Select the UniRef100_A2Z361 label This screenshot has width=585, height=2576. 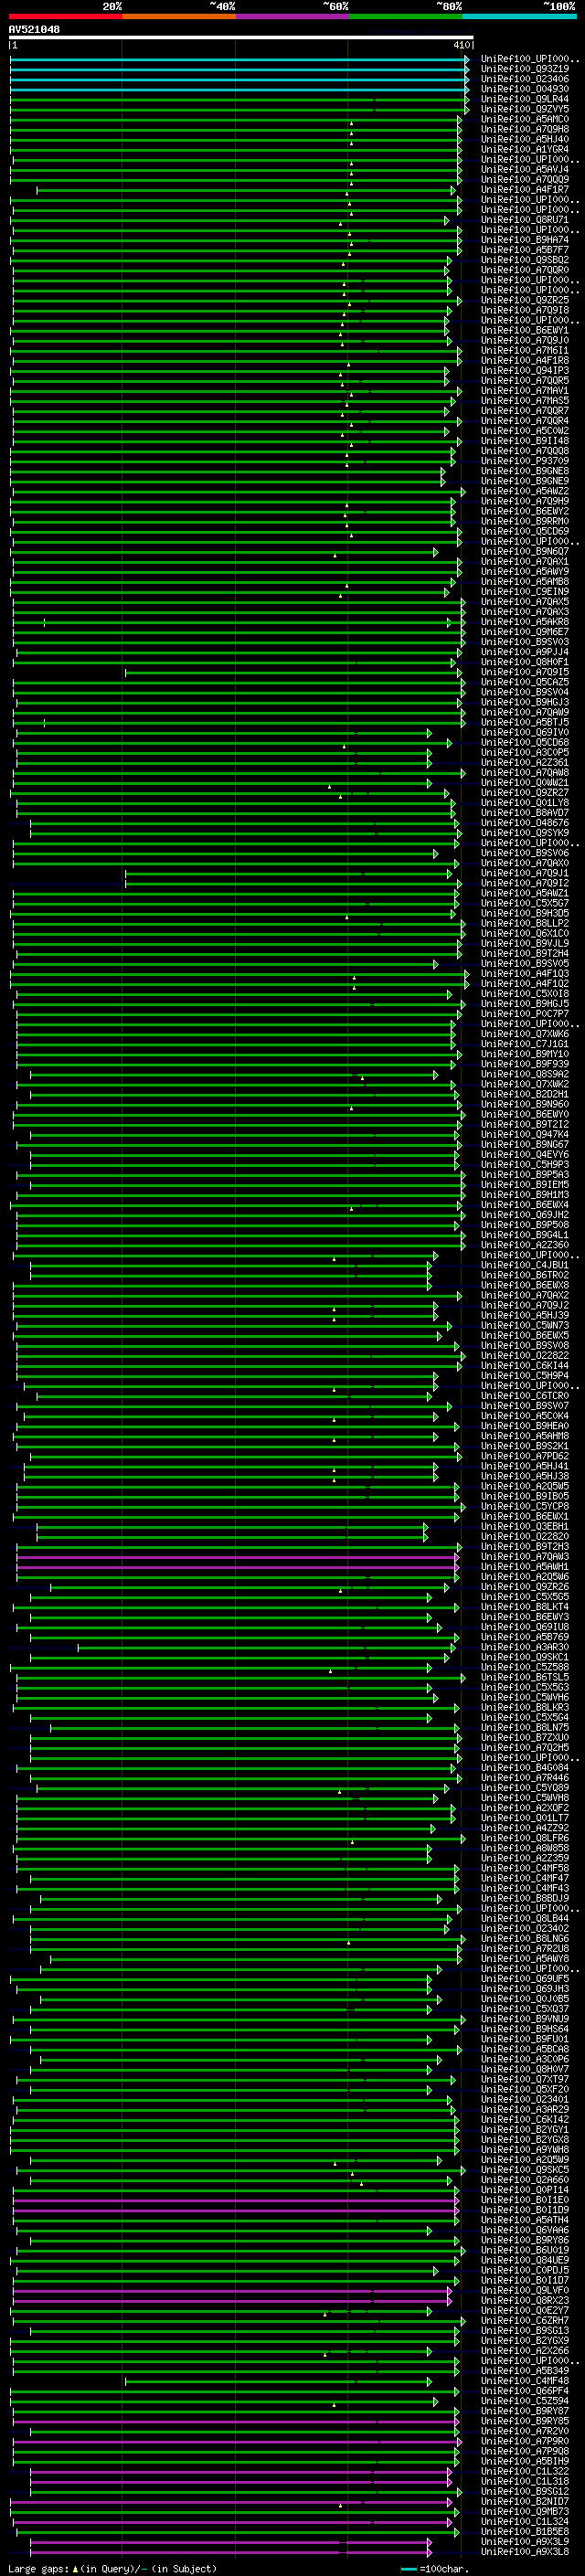(525, 762)
